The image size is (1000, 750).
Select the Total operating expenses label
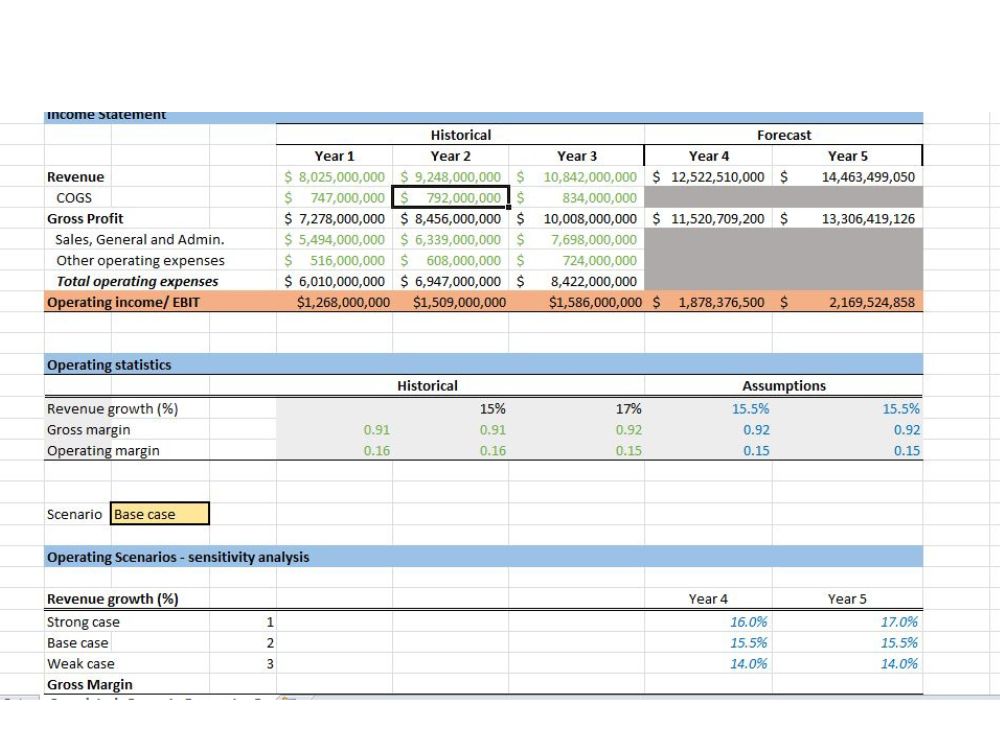click(137, 281)
